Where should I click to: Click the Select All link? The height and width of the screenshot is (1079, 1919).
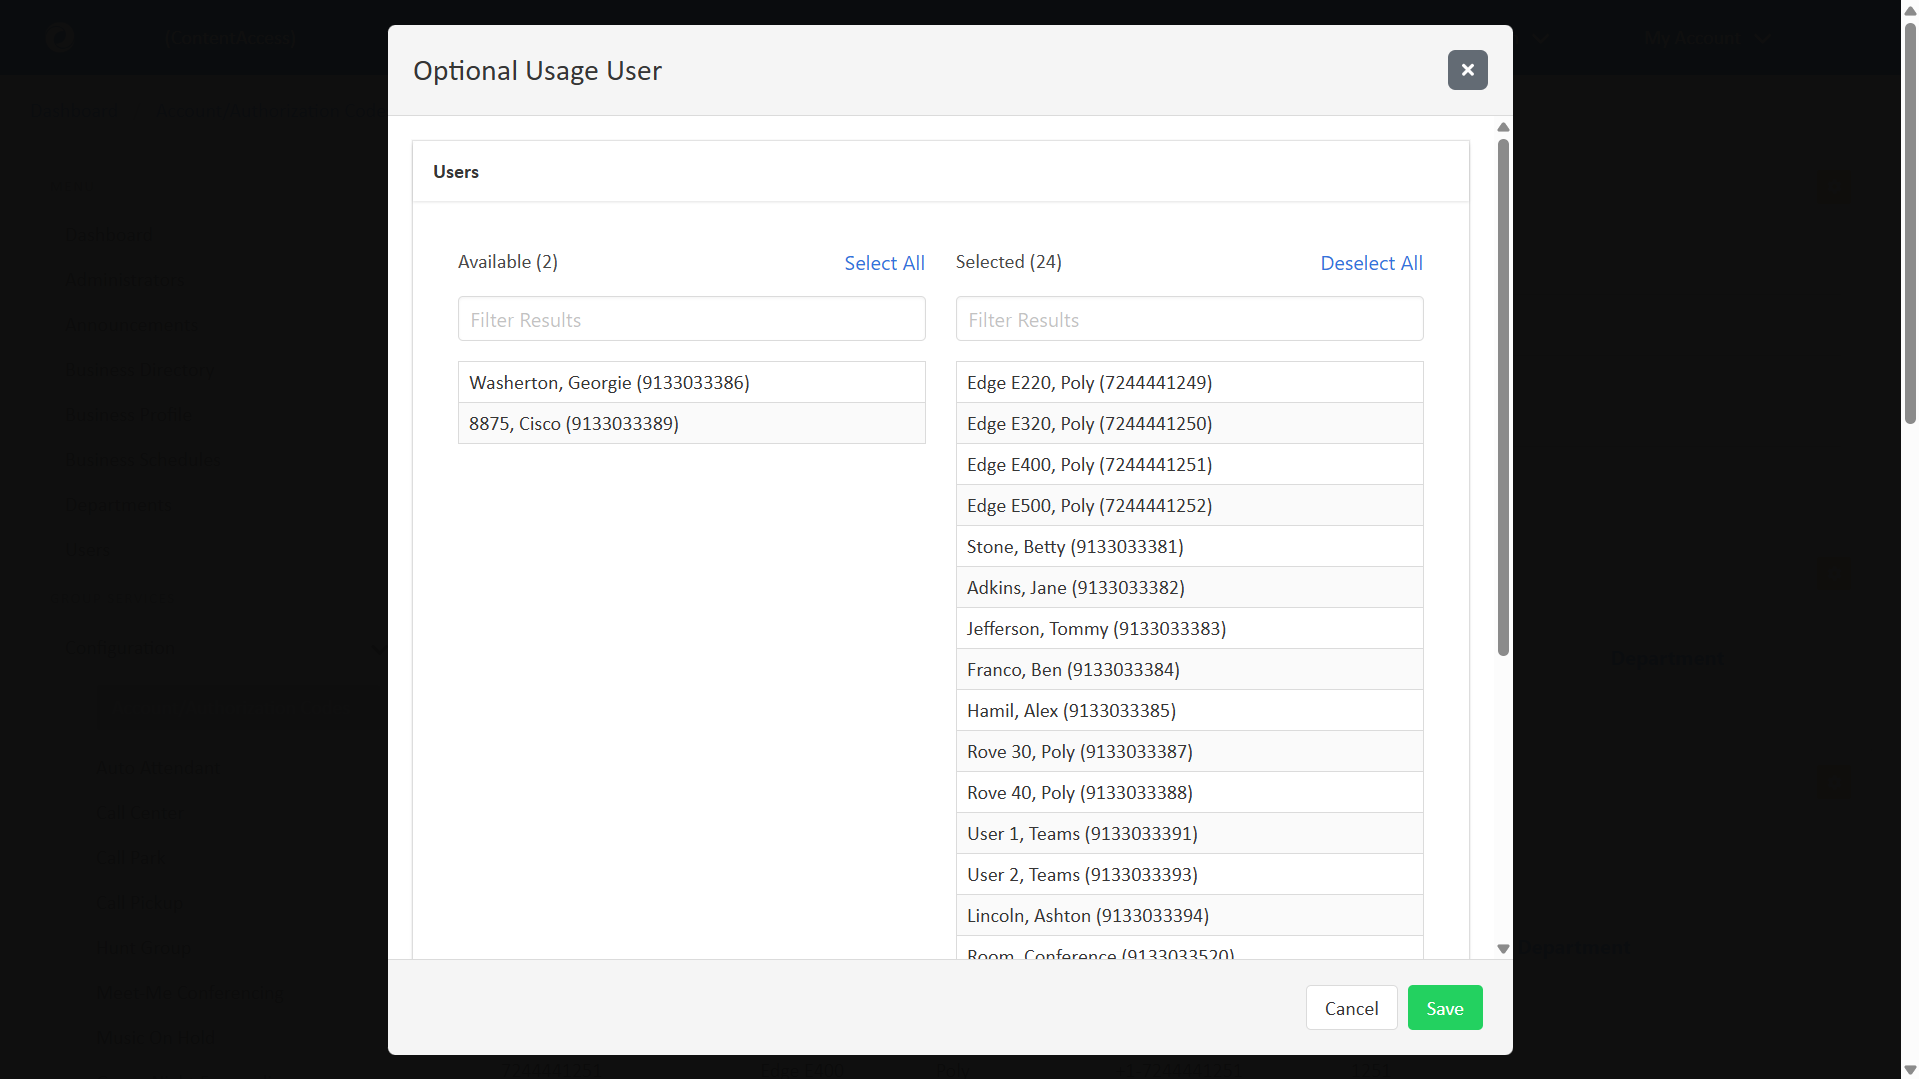(884, 263)
